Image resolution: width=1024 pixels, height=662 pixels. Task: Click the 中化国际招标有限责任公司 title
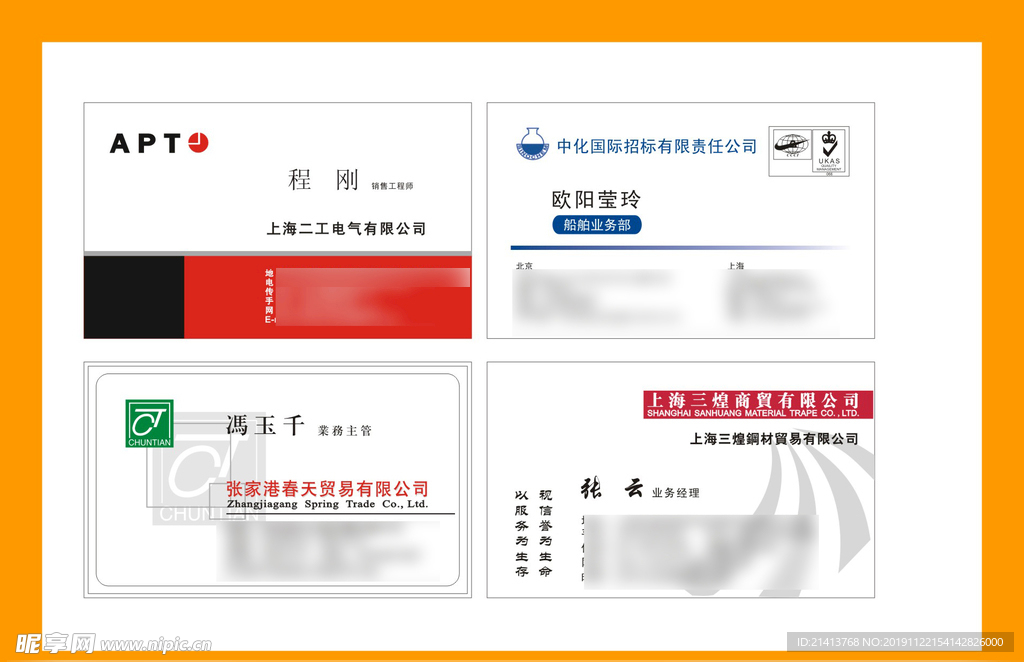pos(657,146)
